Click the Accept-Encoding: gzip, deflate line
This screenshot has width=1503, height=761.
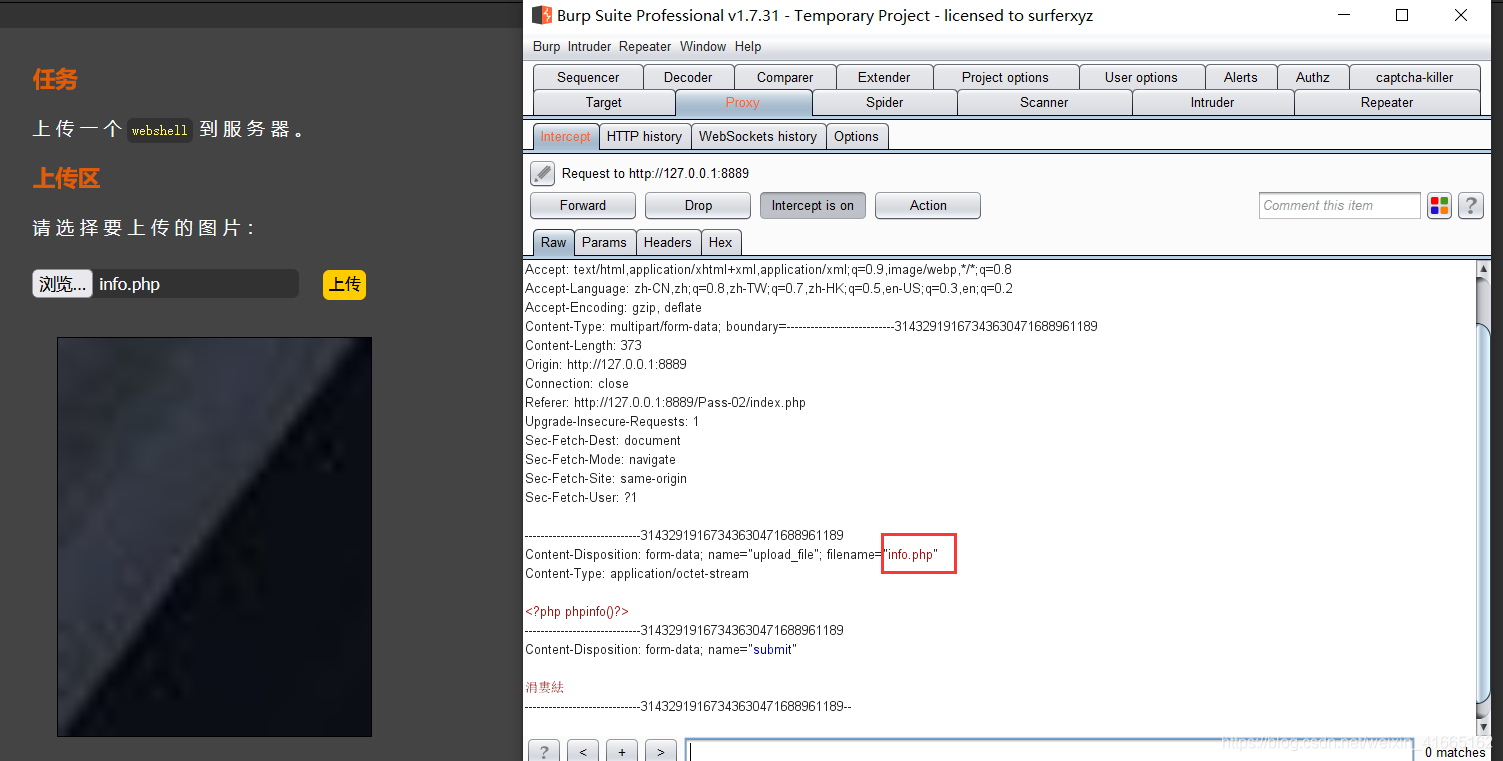coord(613,307)
